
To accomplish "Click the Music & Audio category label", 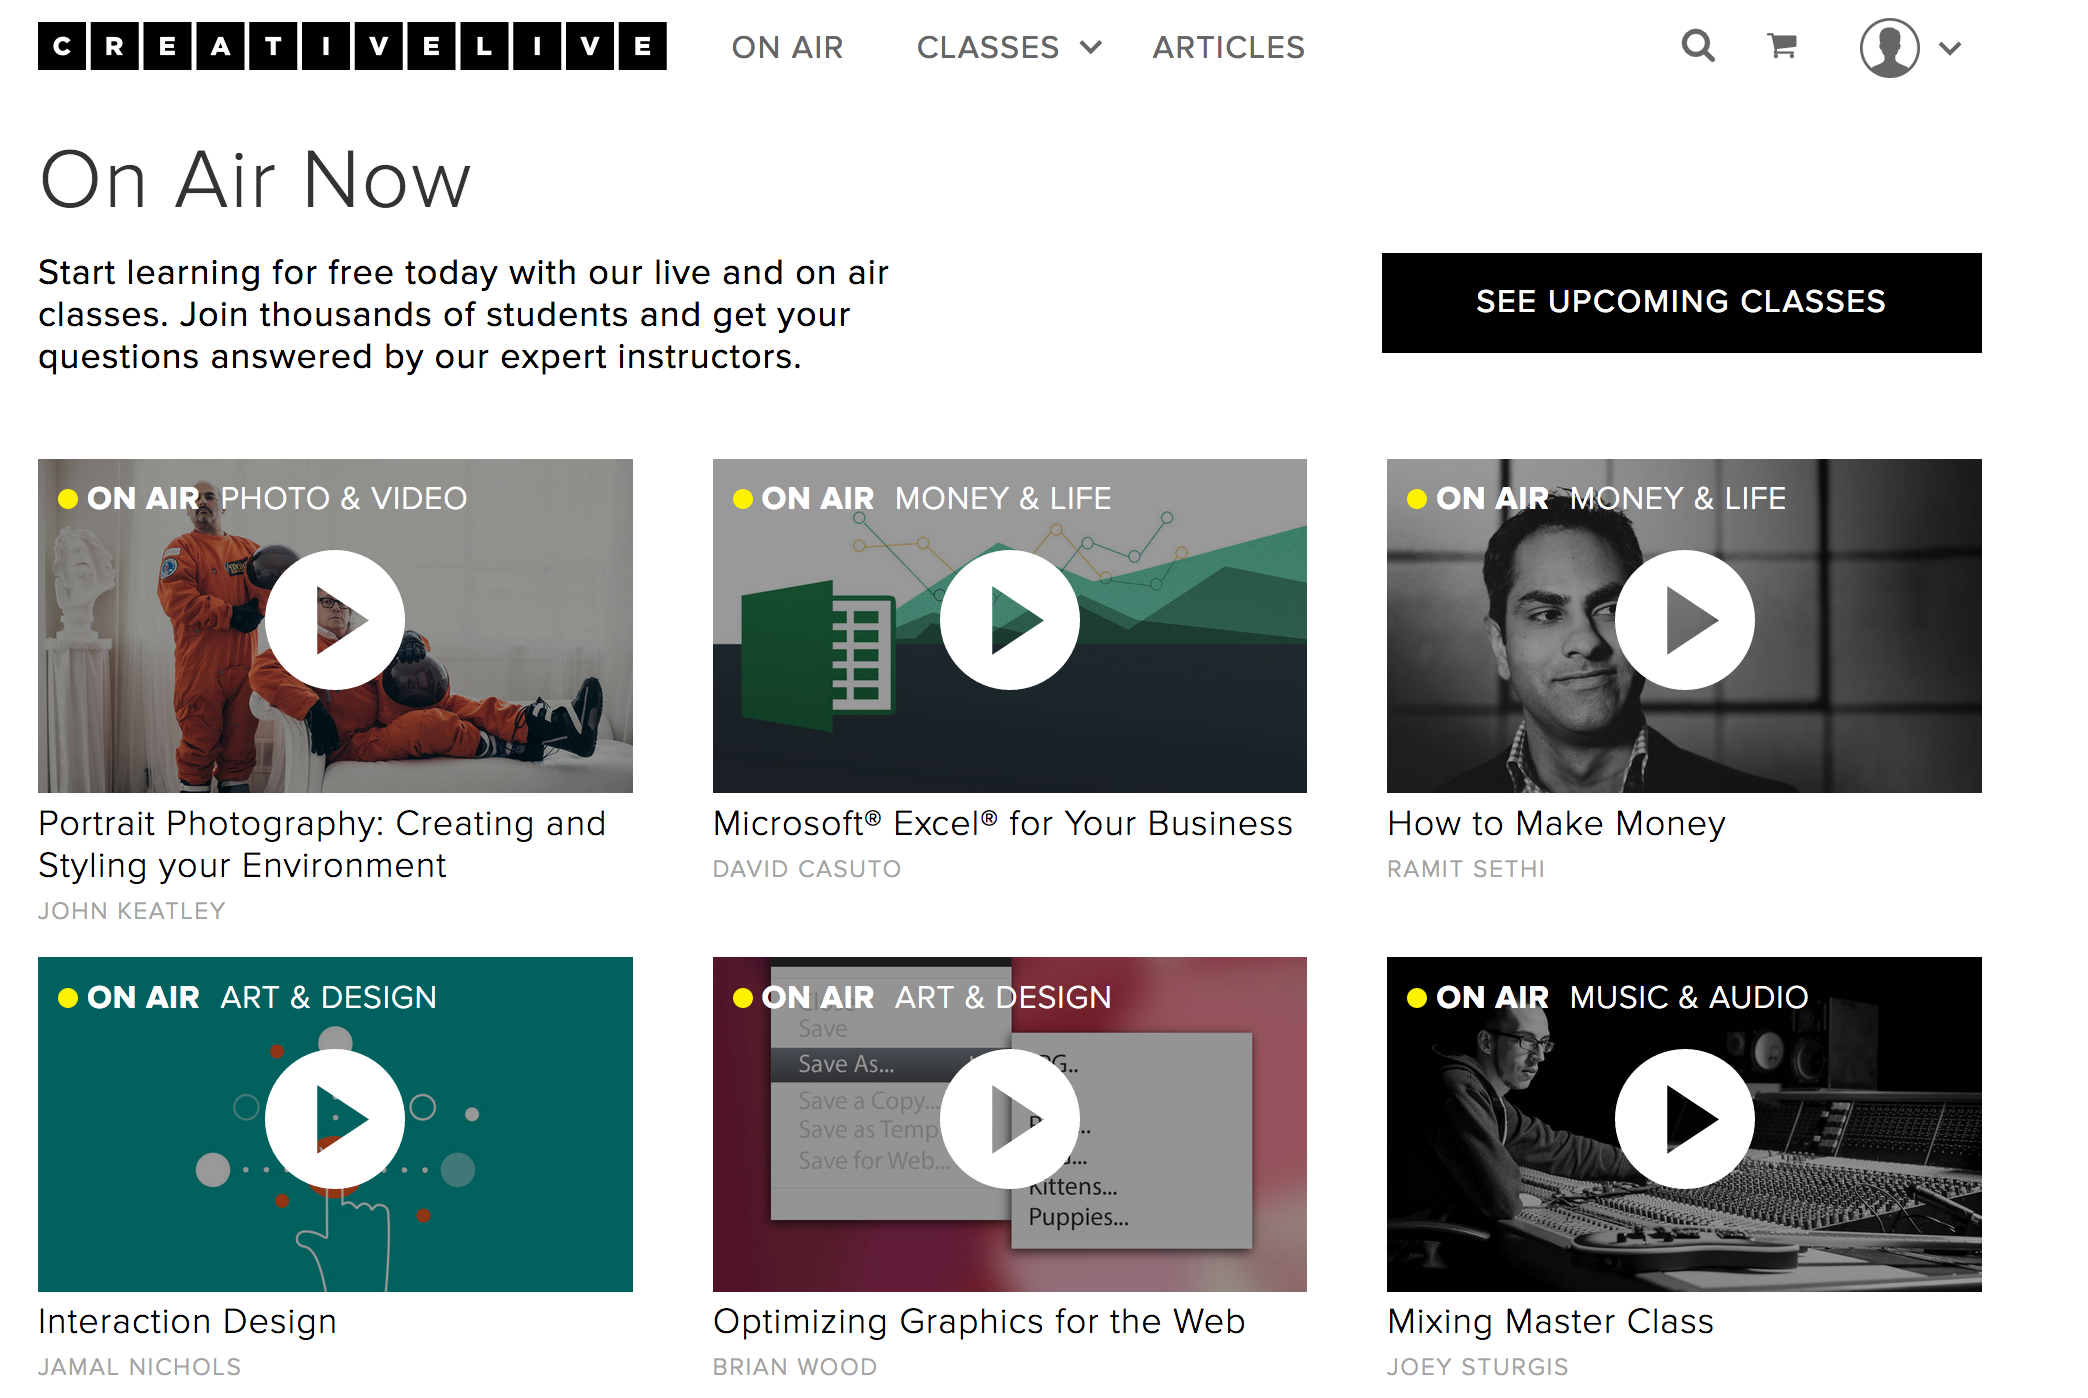I will (1688, 997).
